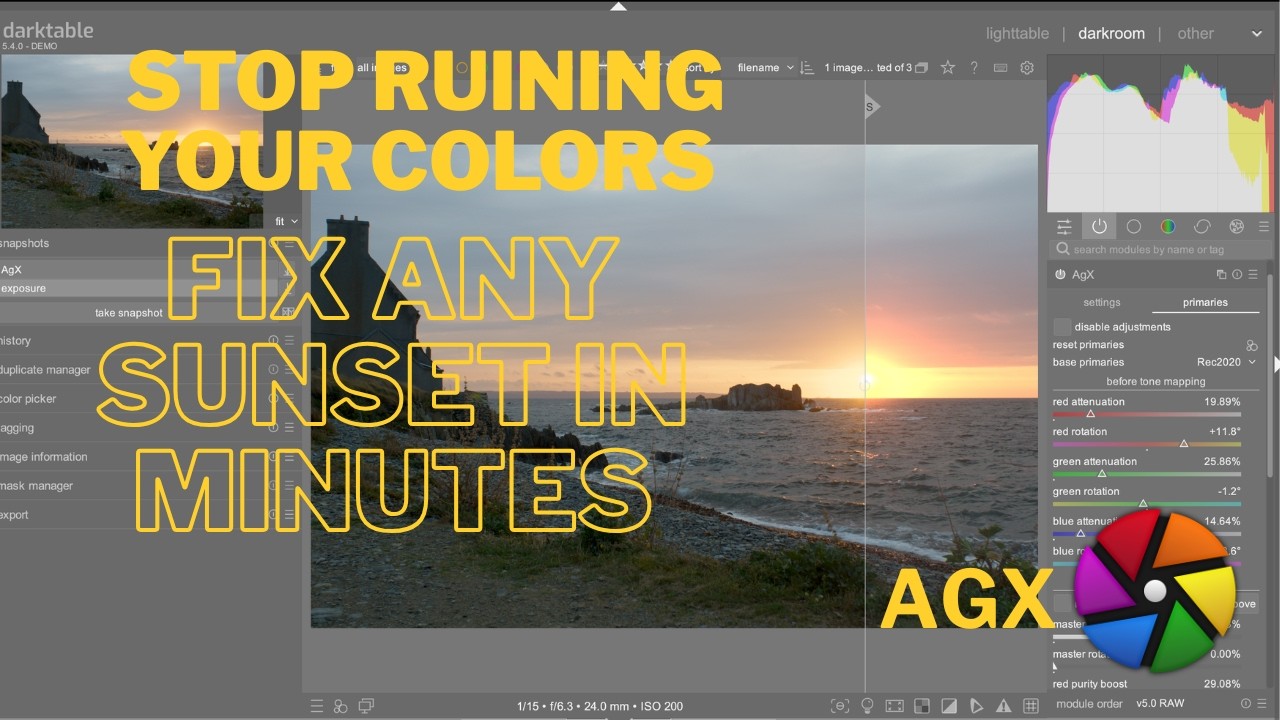Screen dimensions: 1280x720
Task: Open module groups presets hamburger menu
Action: [x=1264, y=227]
